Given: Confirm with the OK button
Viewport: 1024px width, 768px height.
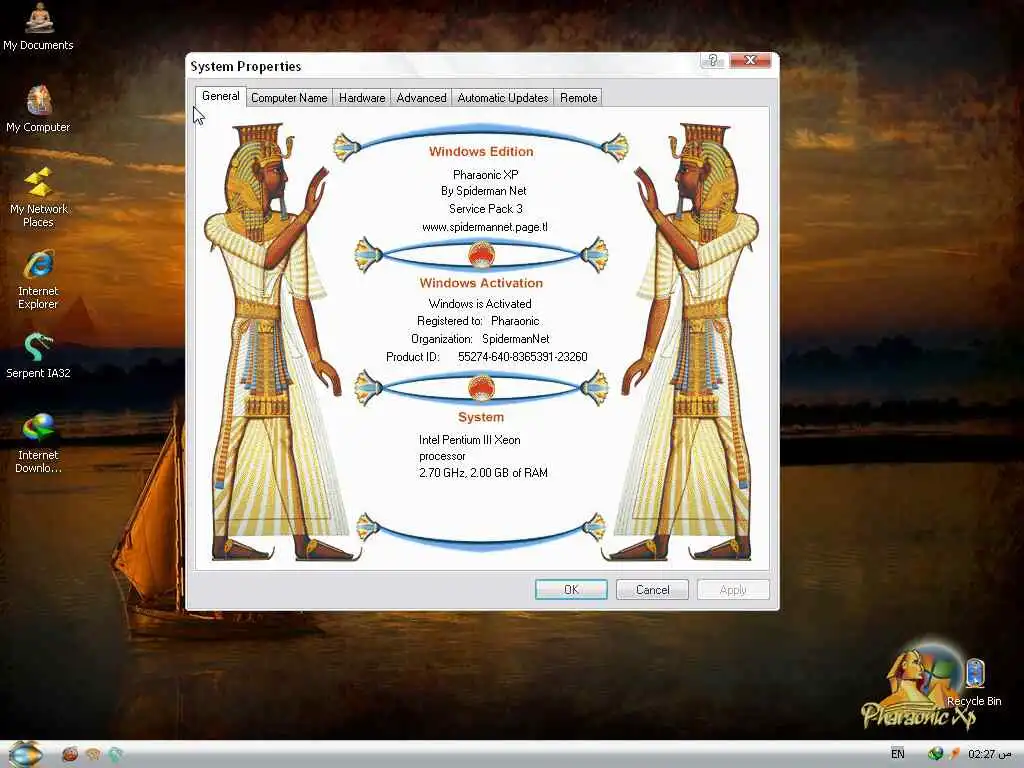Looking at the screenshot, I should click(571, 590).
